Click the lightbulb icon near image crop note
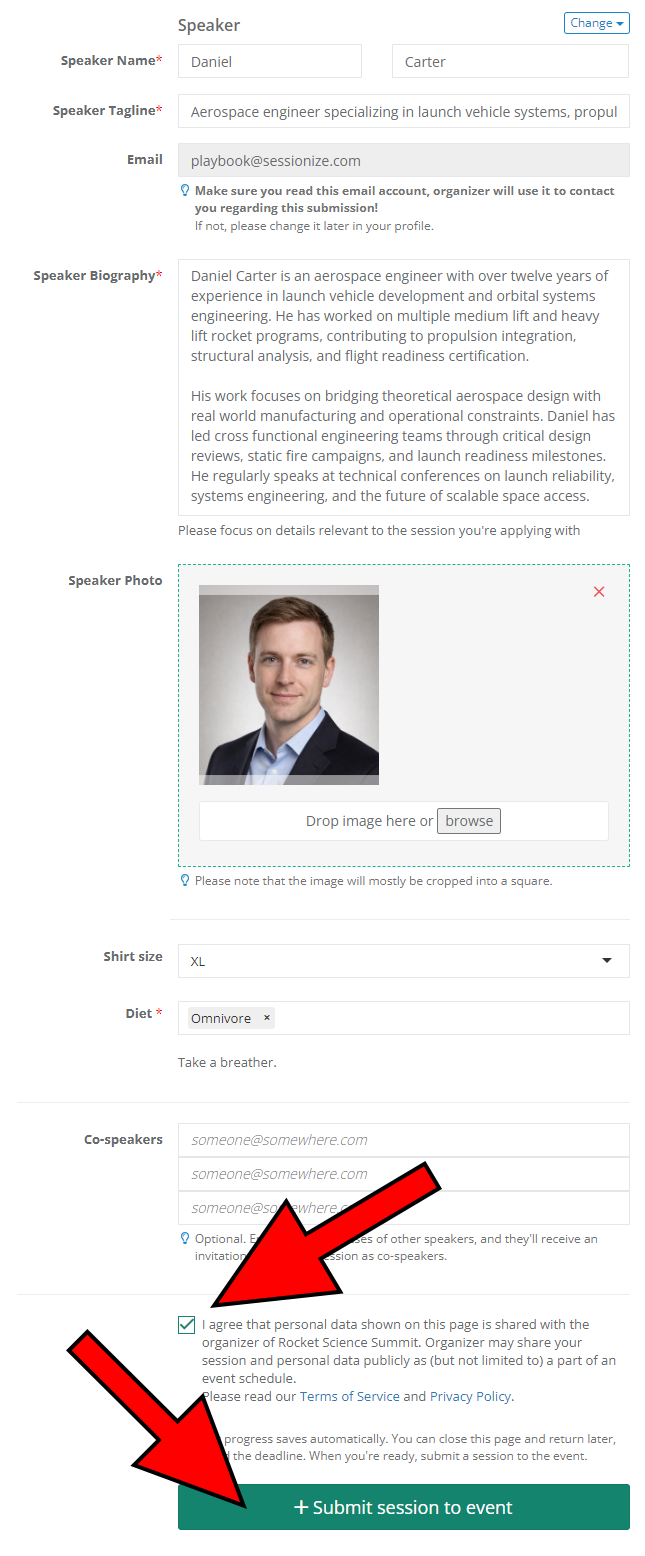This screenshot has width=645, height=1556. pos(185,881)
